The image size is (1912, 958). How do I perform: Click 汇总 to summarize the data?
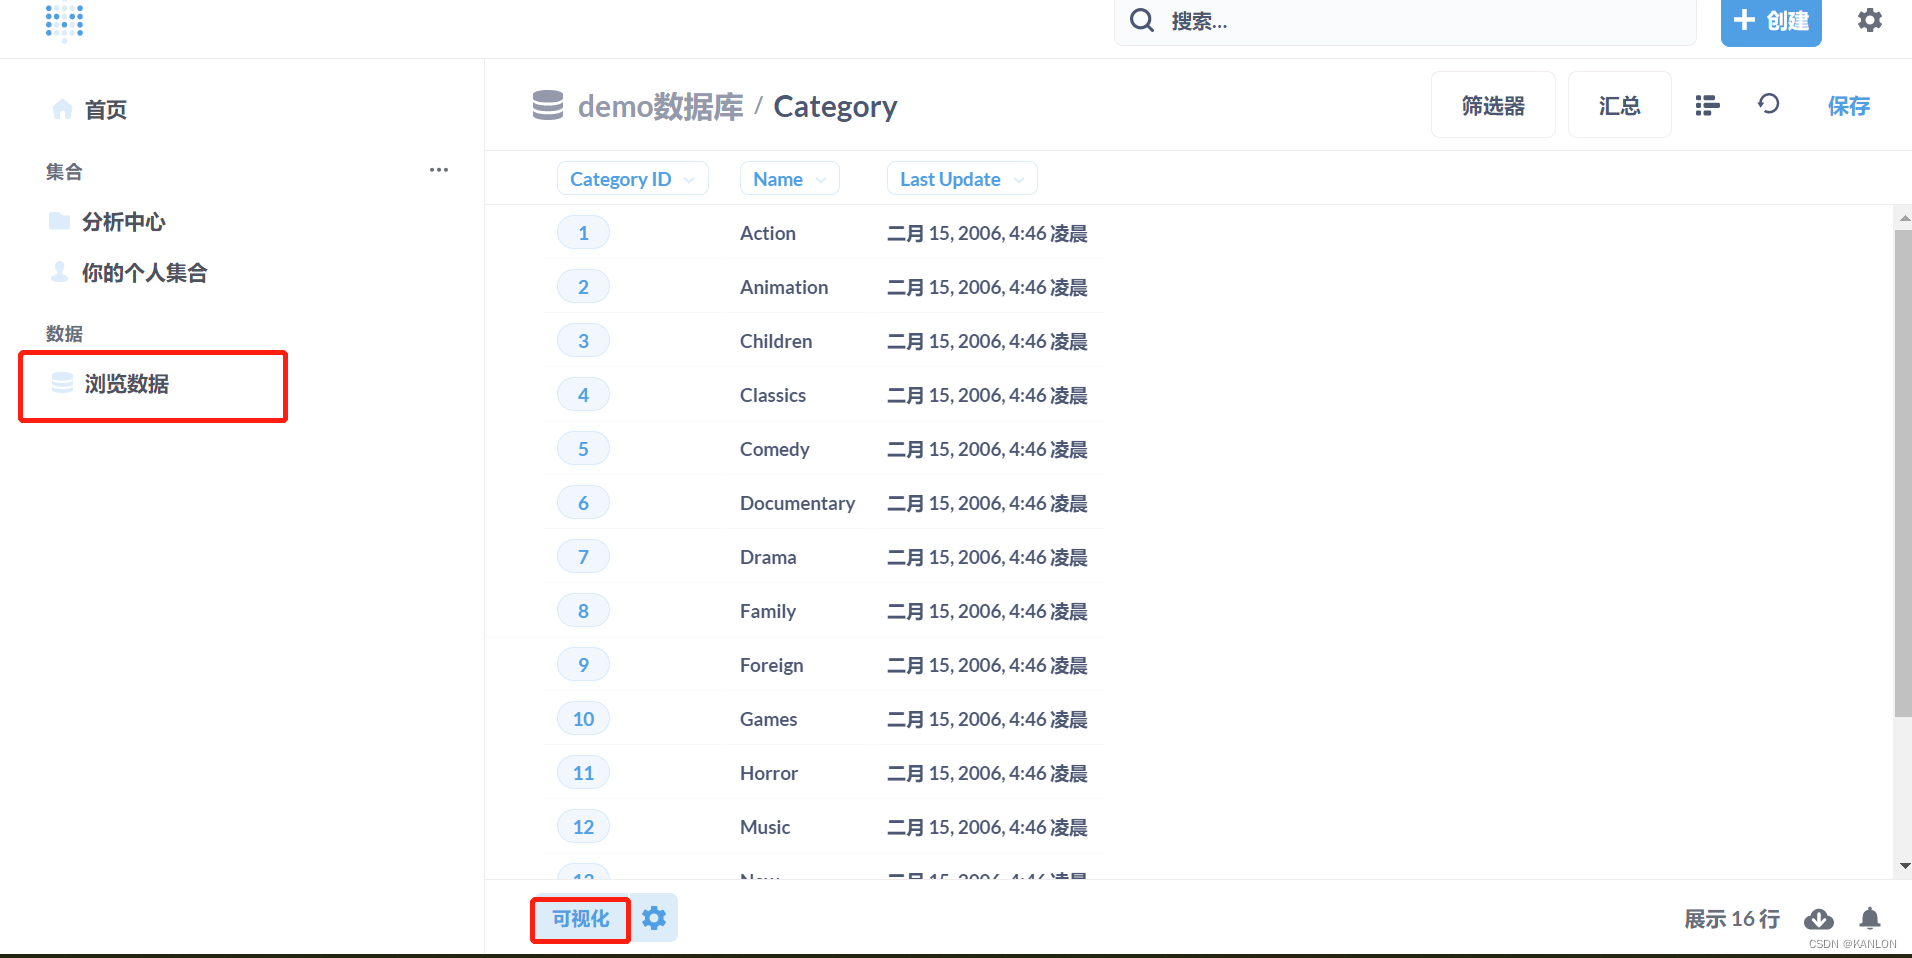[x=1619, y=104]
